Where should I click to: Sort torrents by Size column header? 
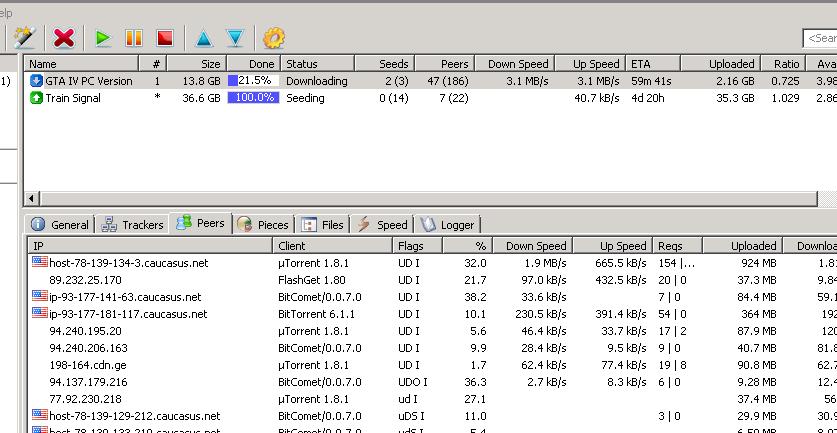[196, 64]
